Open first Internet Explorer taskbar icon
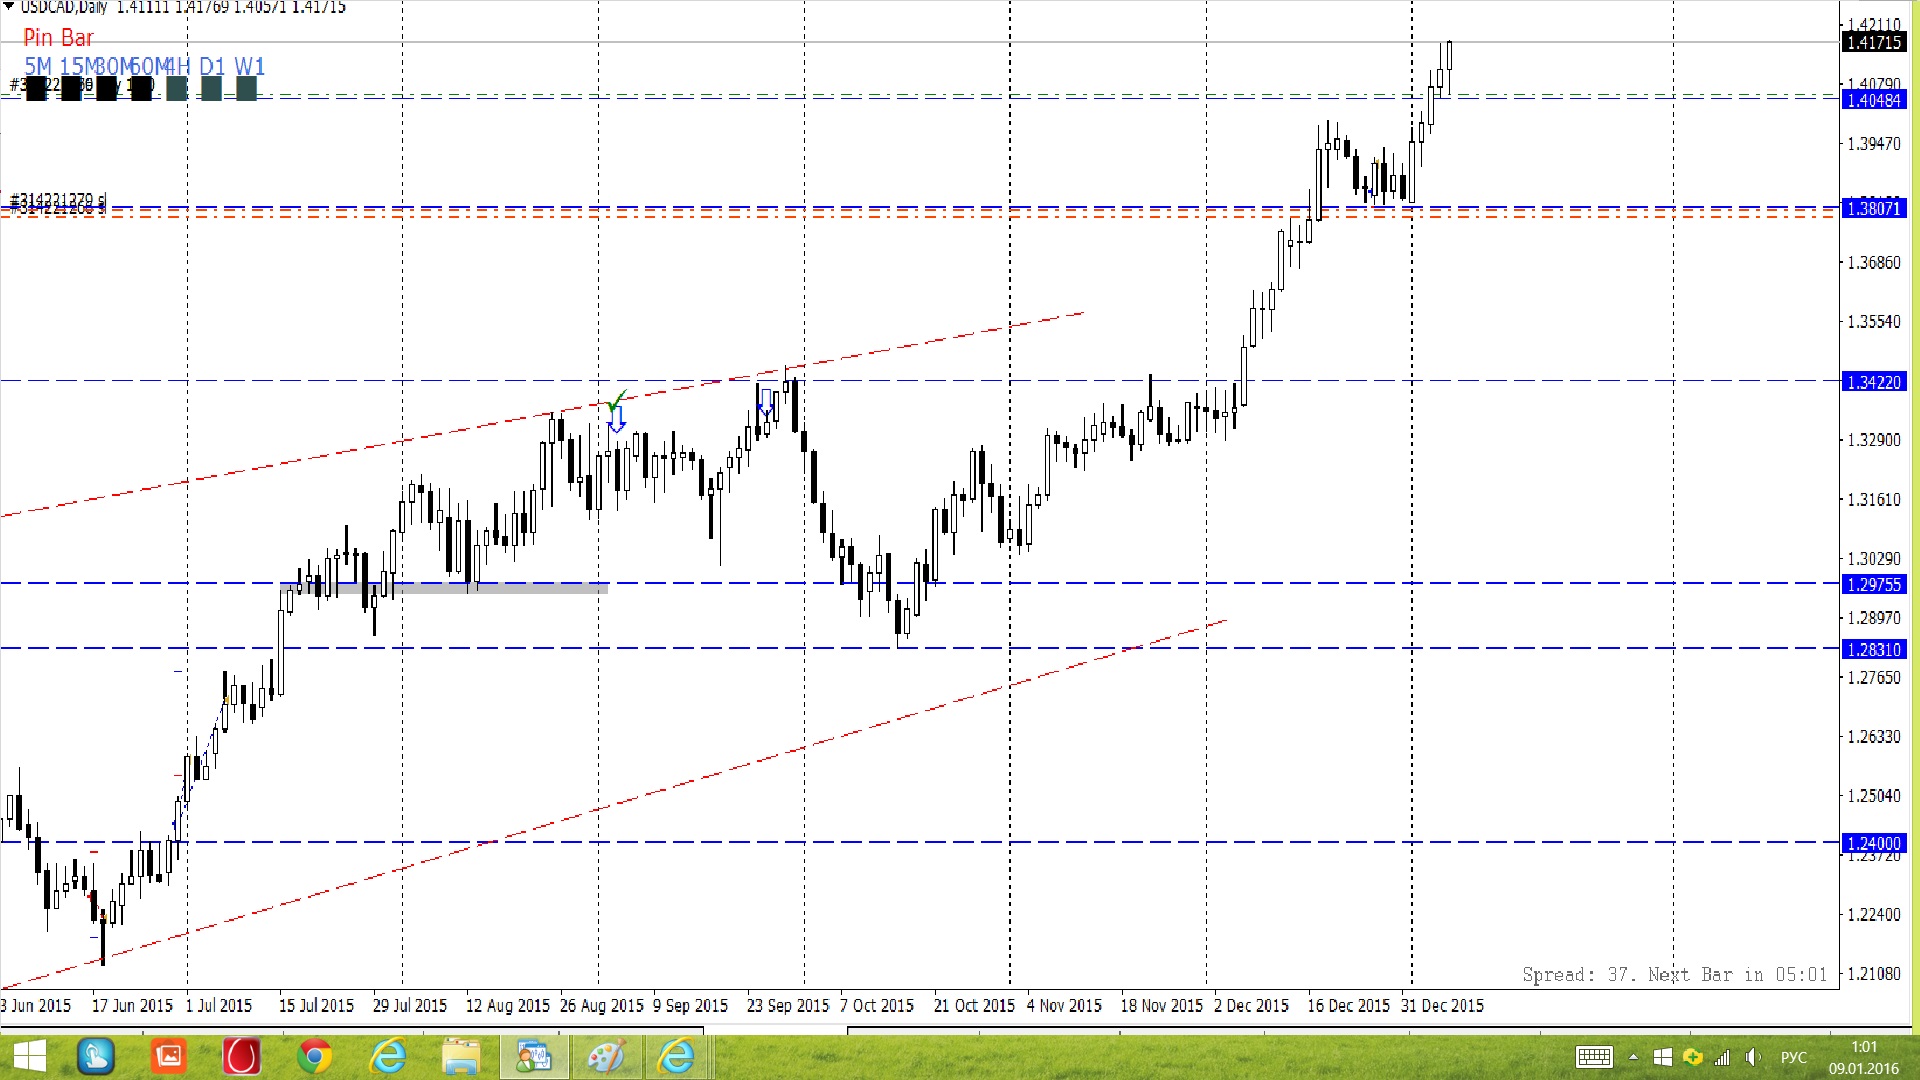 pos(387,1057)
